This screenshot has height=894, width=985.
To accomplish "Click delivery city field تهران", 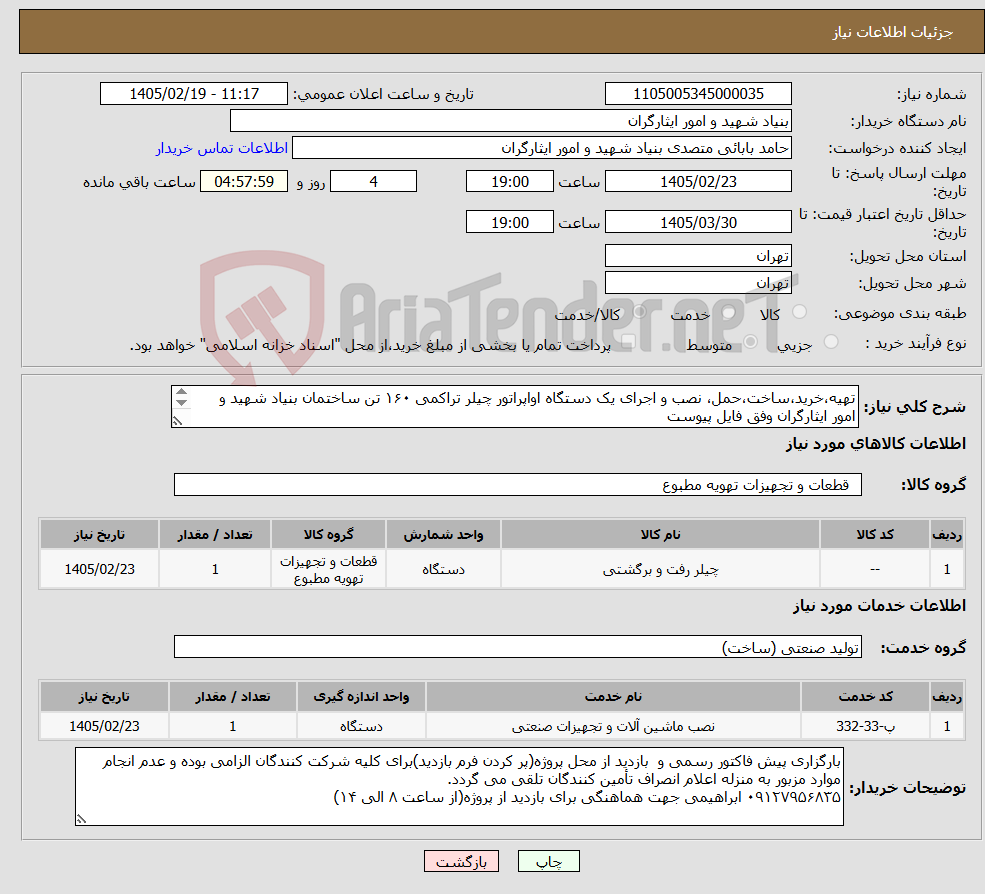I will (698, 283).
